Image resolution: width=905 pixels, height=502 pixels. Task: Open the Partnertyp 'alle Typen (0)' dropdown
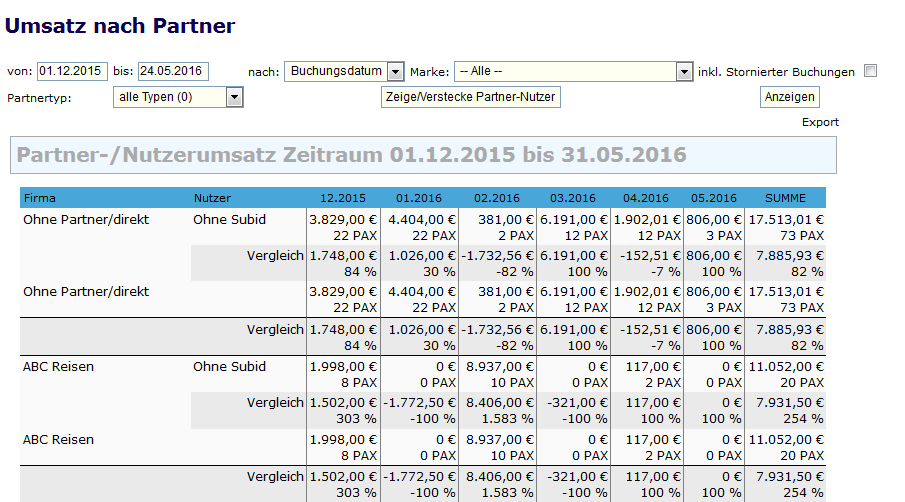tap(178, 97)
